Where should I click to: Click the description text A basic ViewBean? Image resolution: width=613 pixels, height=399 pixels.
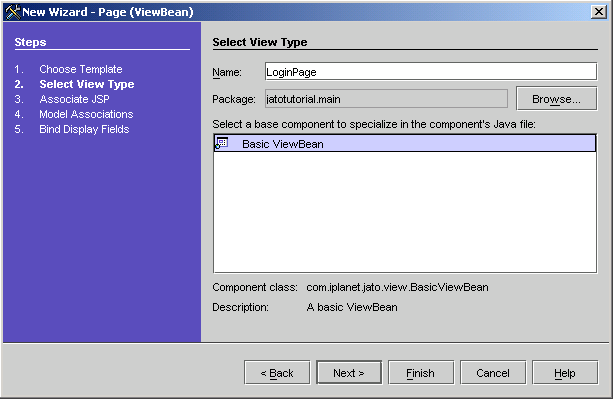point(352,307)
